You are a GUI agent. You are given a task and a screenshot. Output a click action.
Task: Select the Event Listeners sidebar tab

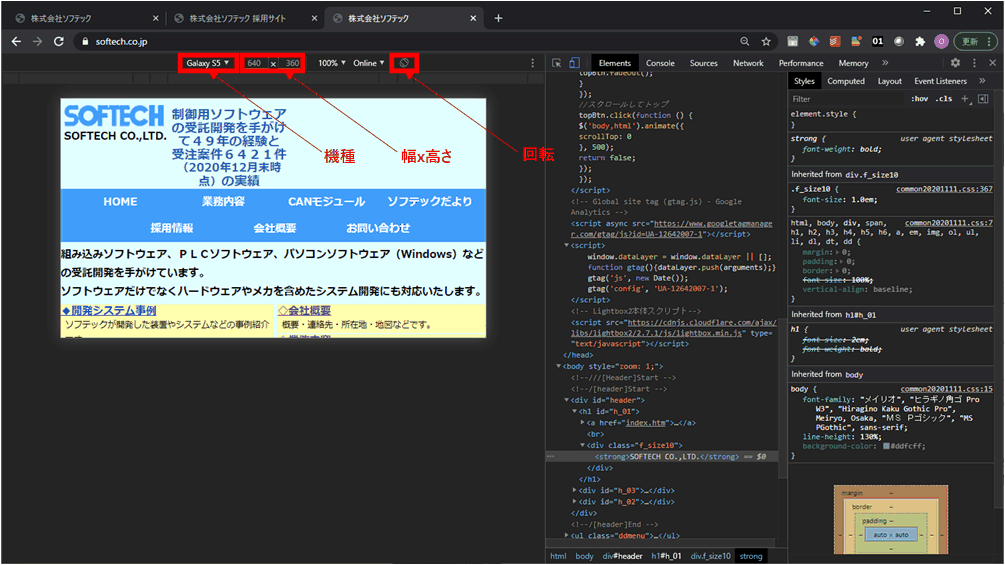click(x=940, y=81)
